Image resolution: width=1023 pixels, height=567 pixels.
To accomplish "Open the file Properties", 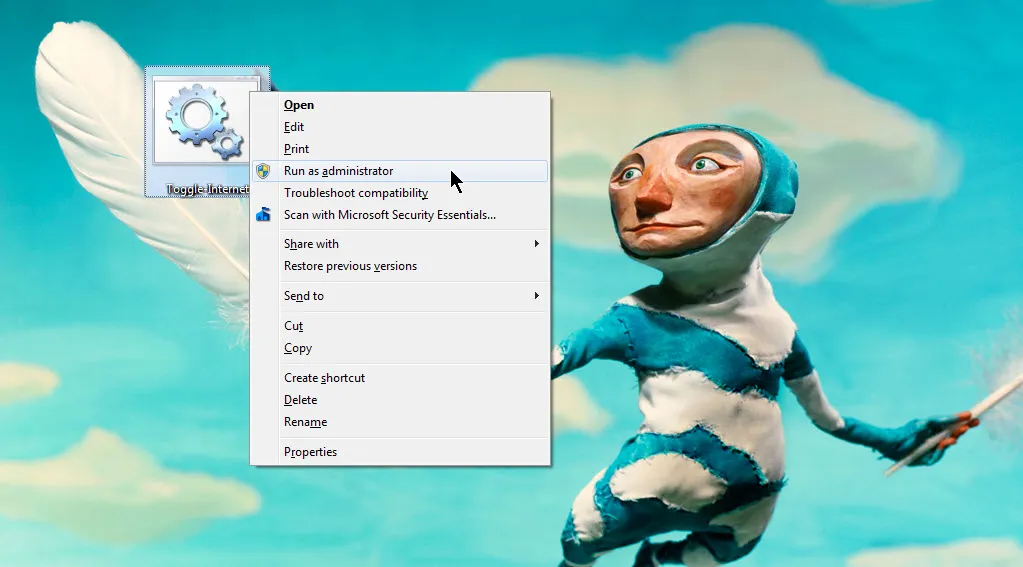I will [x=310, y=452].
